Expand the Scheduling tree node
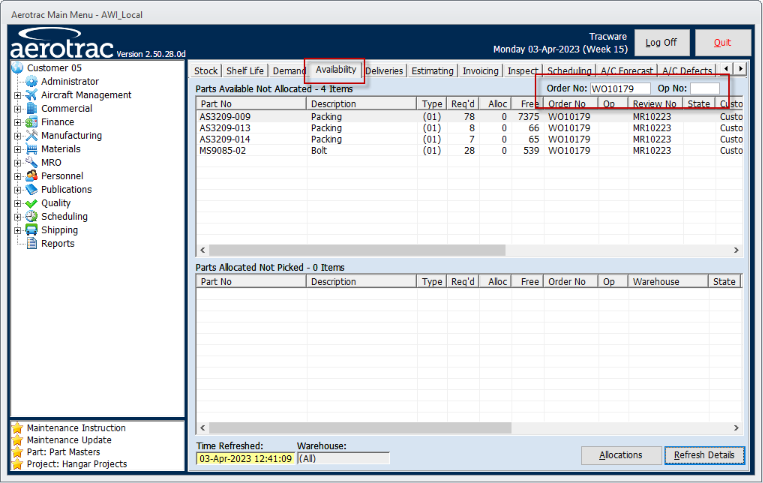This screenshot has height=483, width=763. (x=17, y=217)
